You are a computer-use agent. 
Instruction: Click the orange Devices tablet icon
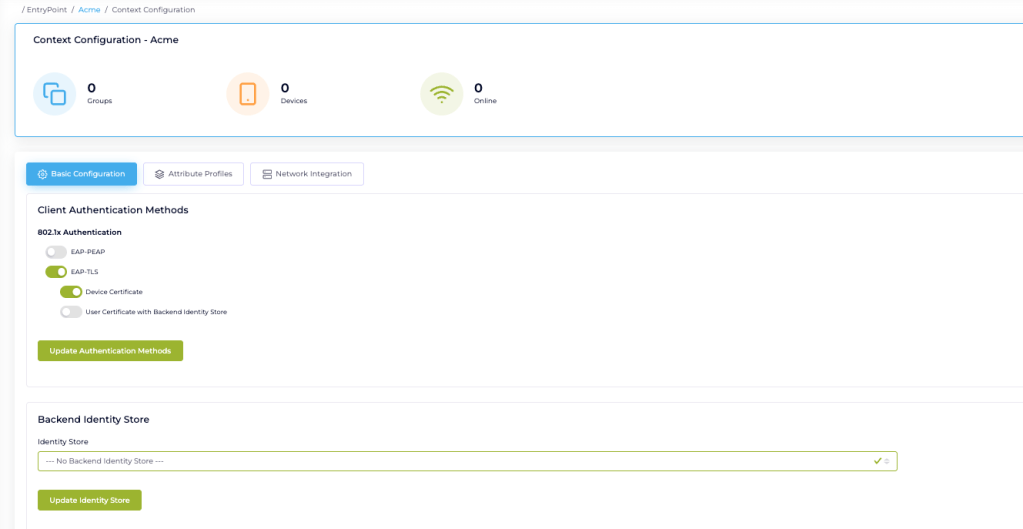coord(248,94)
